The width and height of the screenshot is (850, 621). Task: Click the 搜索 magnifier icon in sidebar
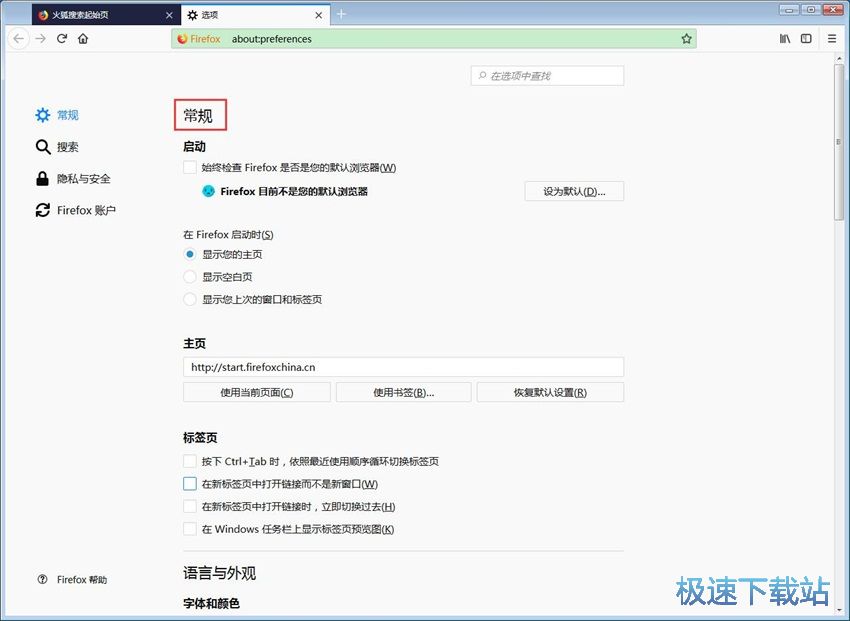43,147
